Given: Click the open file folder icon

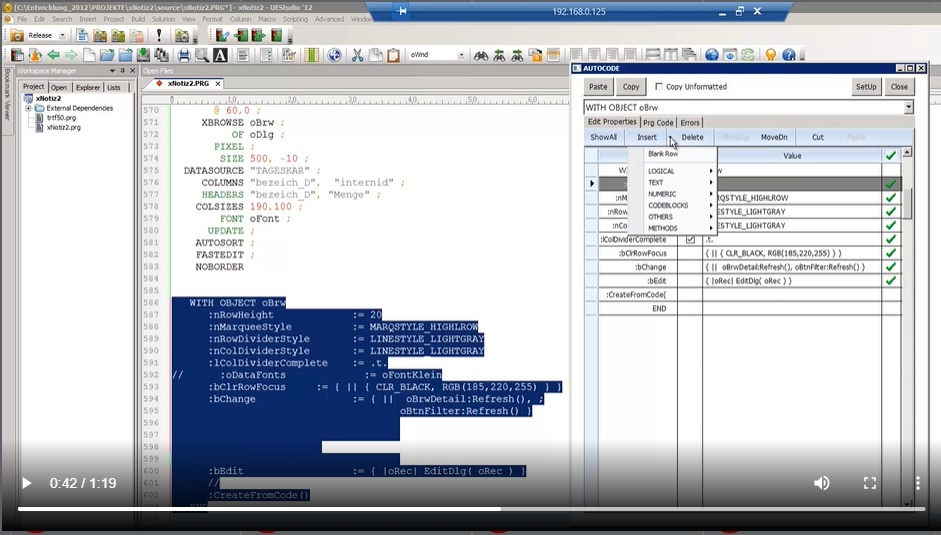Looking at the screenshot, I should [x=107, y=55].
